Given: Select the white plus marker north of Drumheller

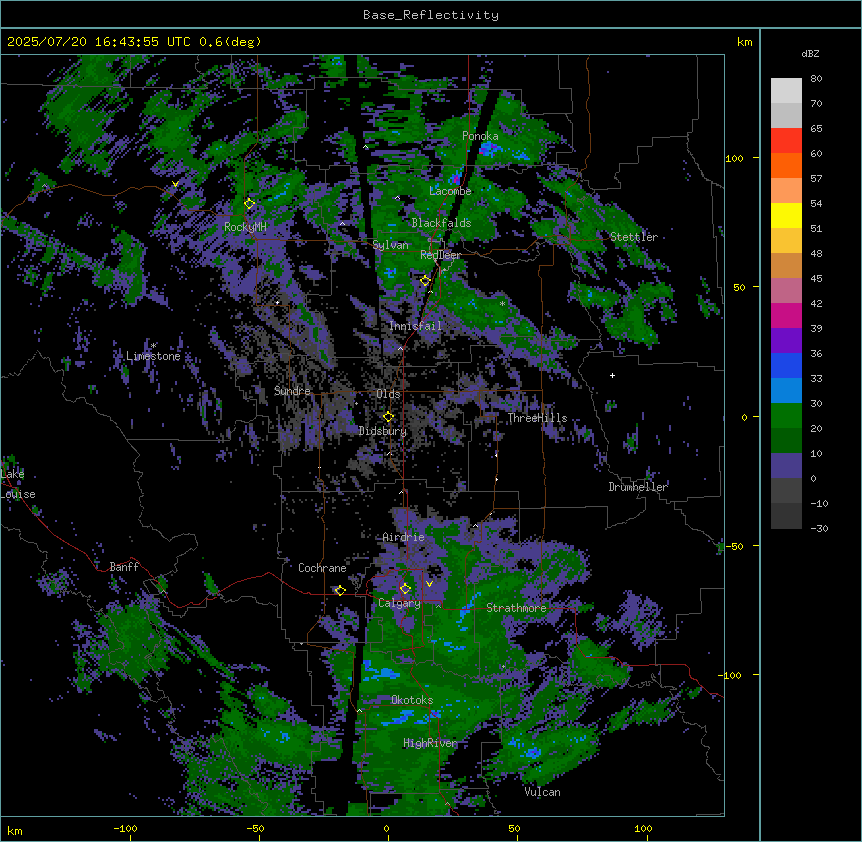Looking at the screenshot, I should tap(612, 375).
